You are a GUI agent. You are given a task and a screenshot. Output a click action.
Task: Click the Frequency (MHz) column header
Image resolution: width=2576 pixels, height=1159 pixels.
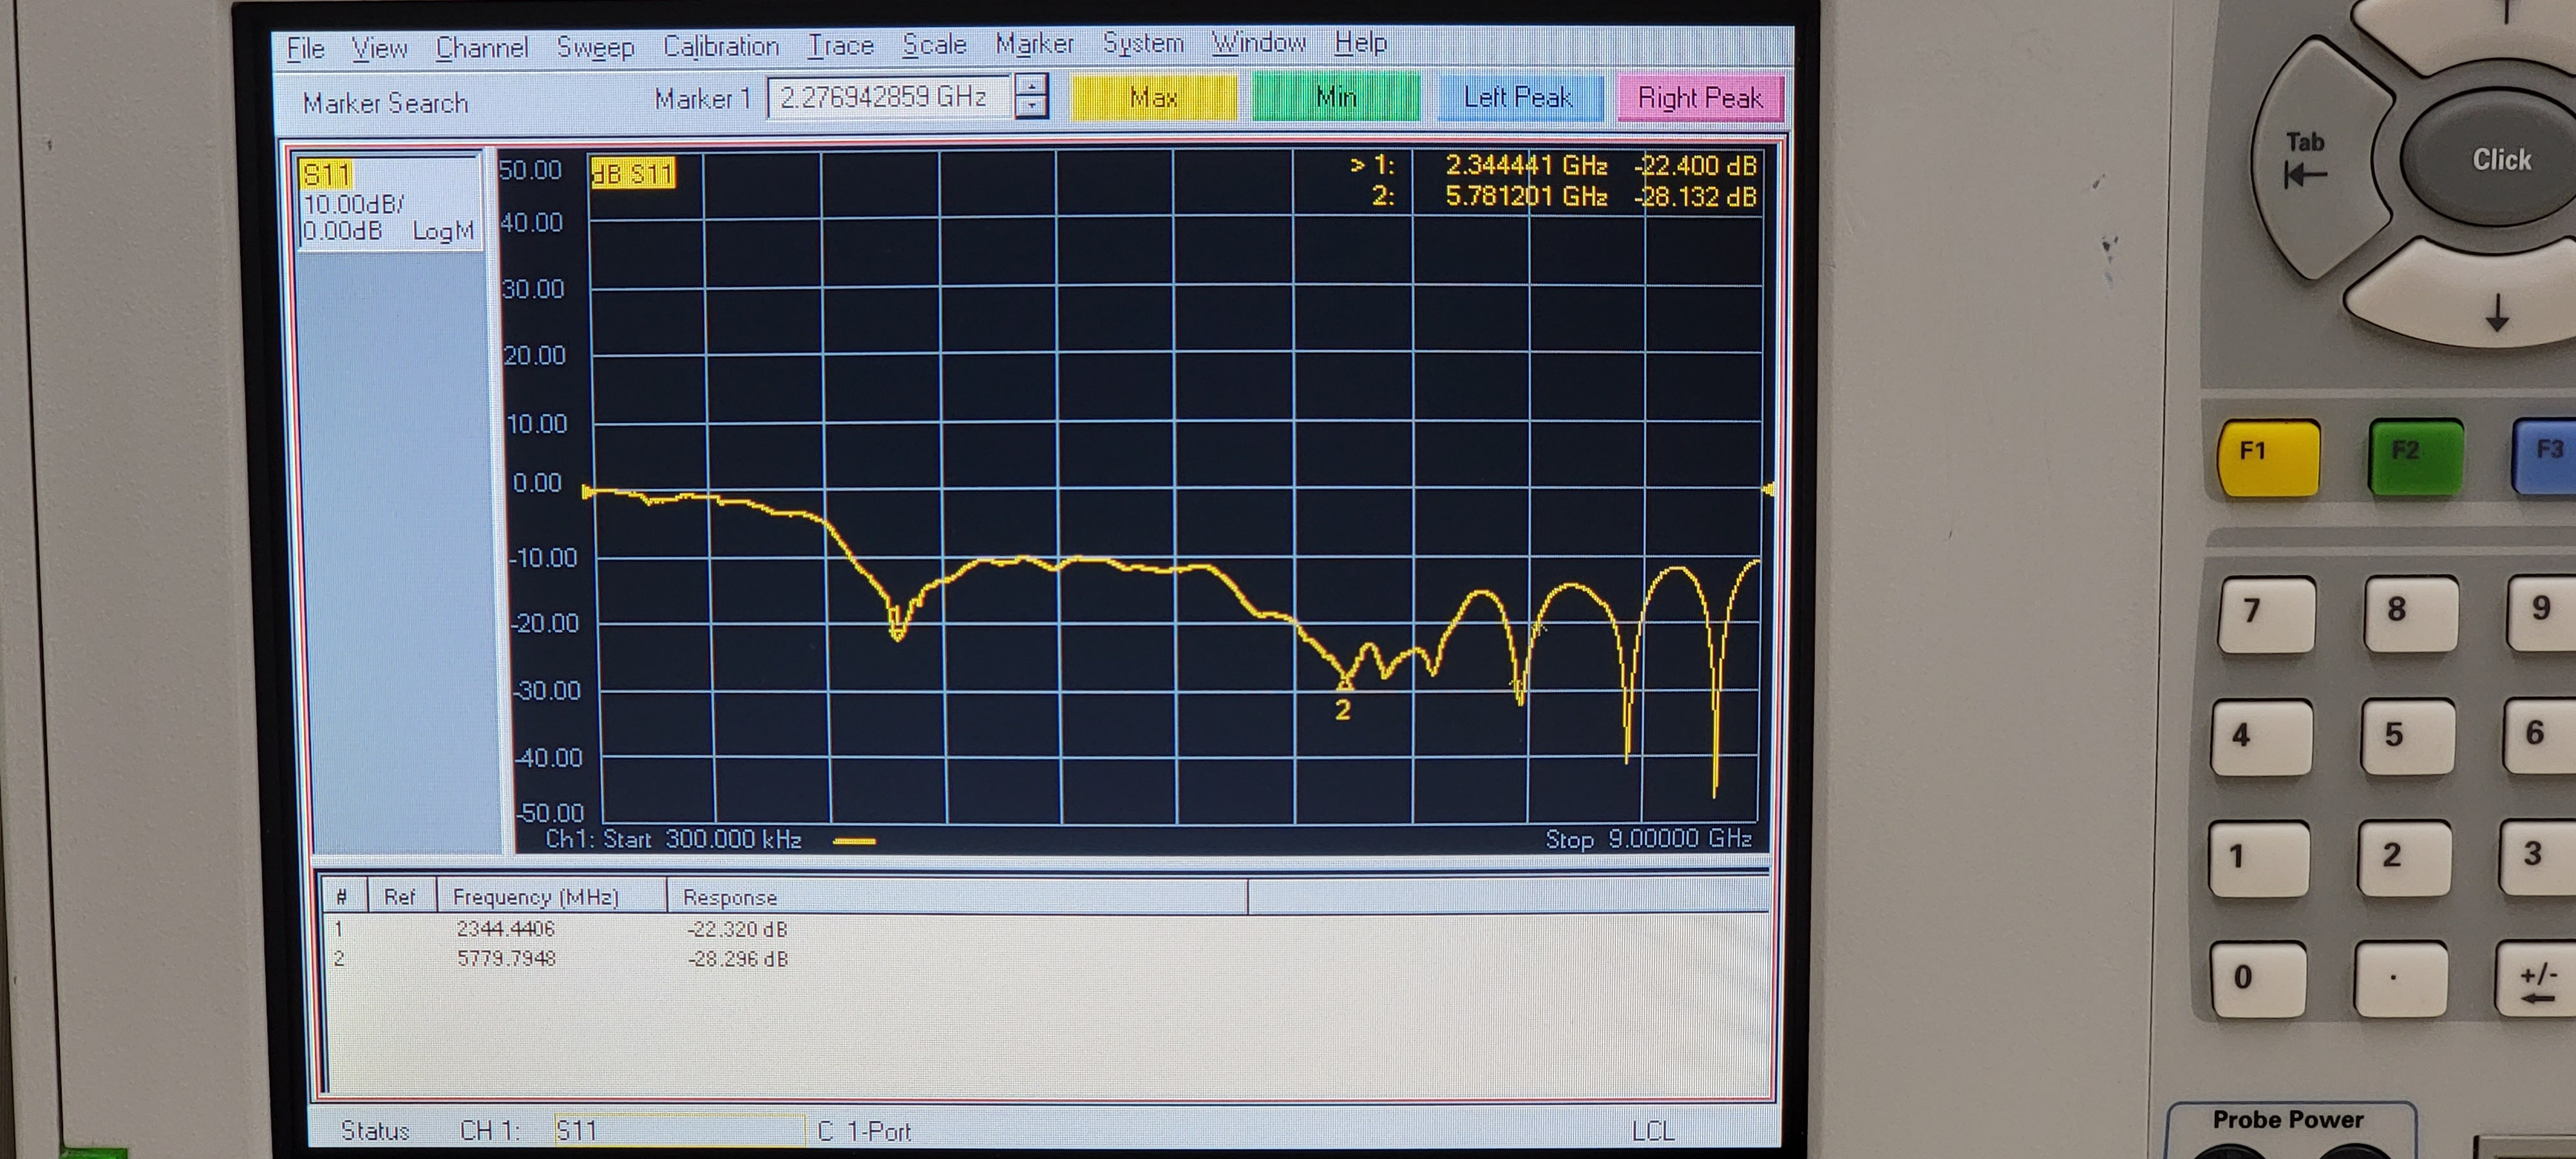point(536,897)
